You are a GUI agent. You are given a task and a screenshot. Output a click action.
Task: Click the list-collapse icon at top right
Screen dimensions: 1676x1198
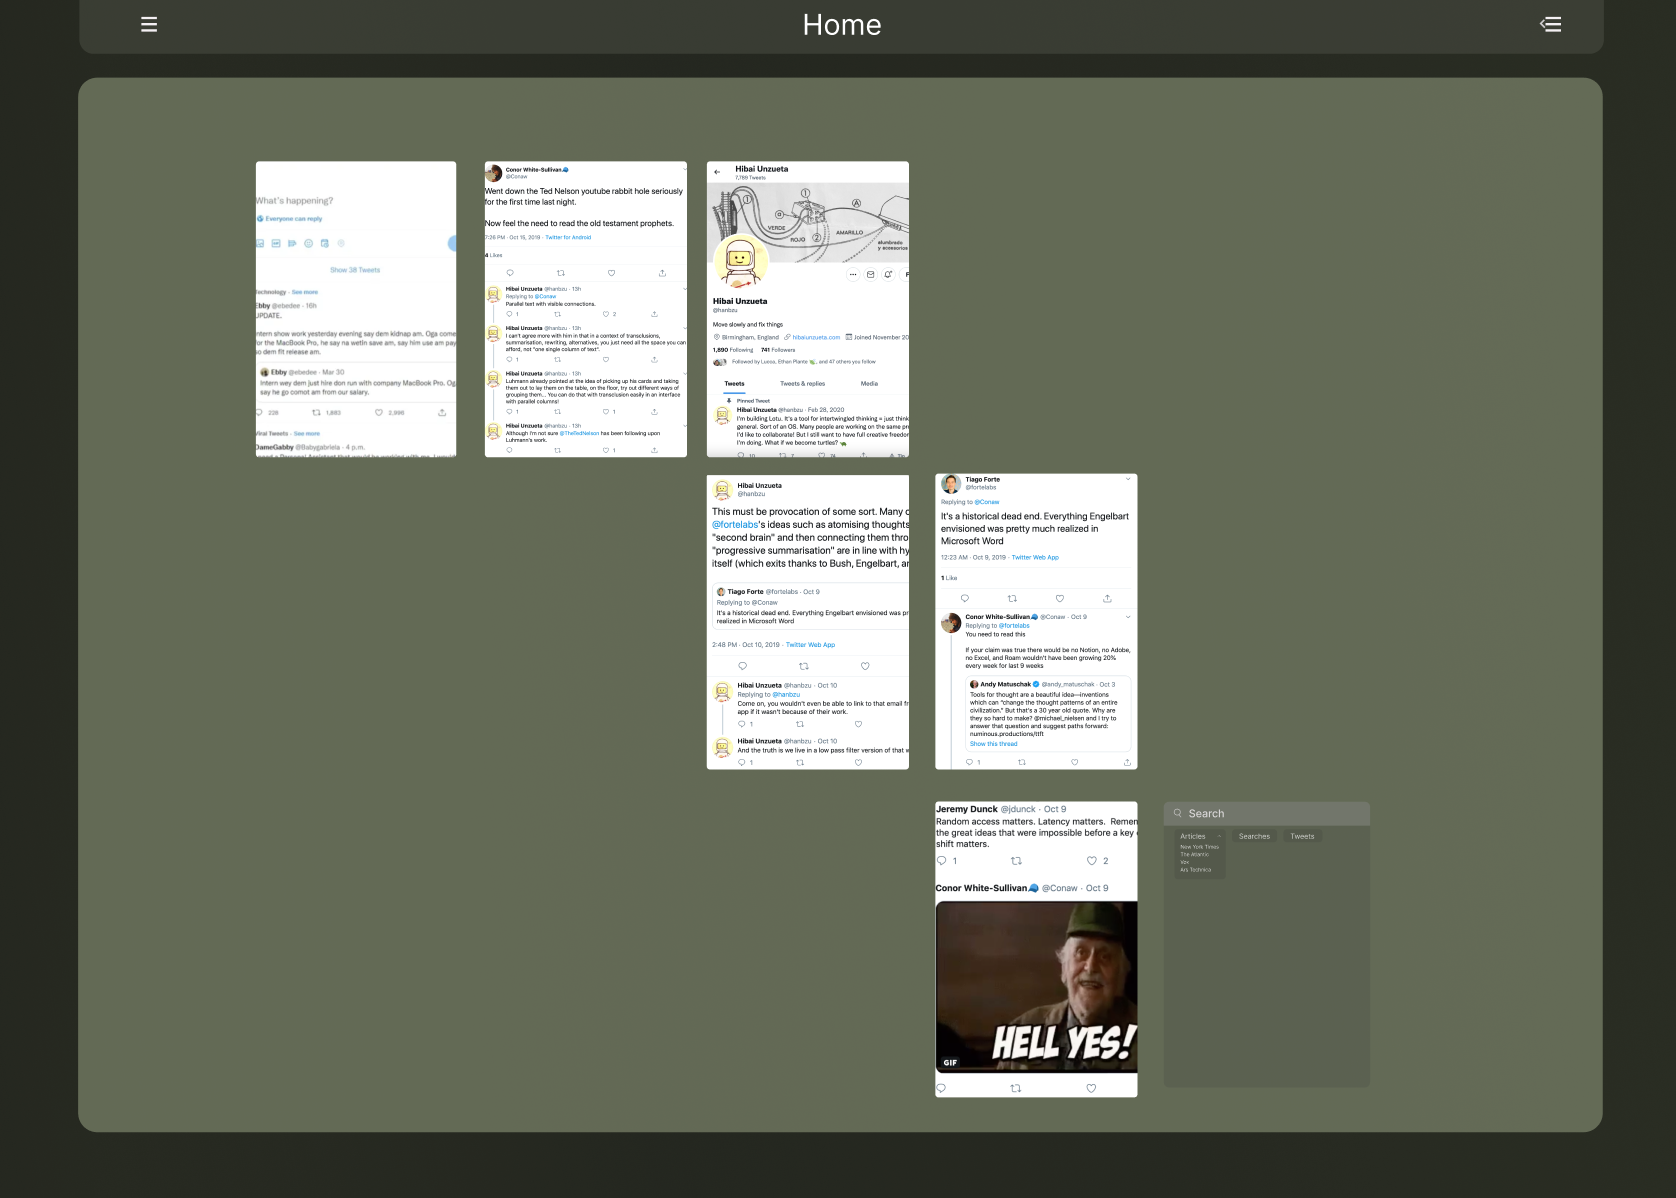click(1551, 24)
